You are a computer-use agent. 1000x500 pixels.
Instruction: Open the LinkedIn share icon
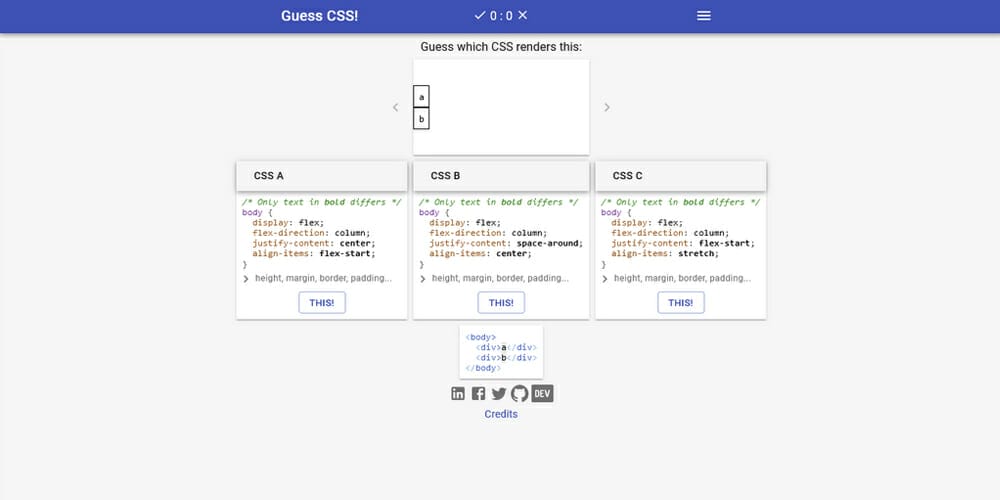coord(458,393)
